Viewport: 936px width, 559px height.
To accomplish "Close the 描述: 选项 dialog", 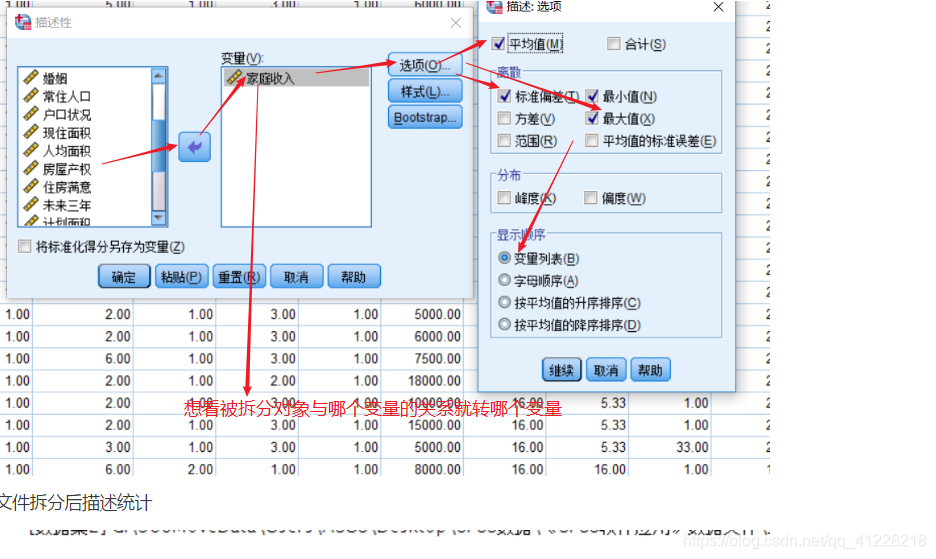I will tap(718, 7).
